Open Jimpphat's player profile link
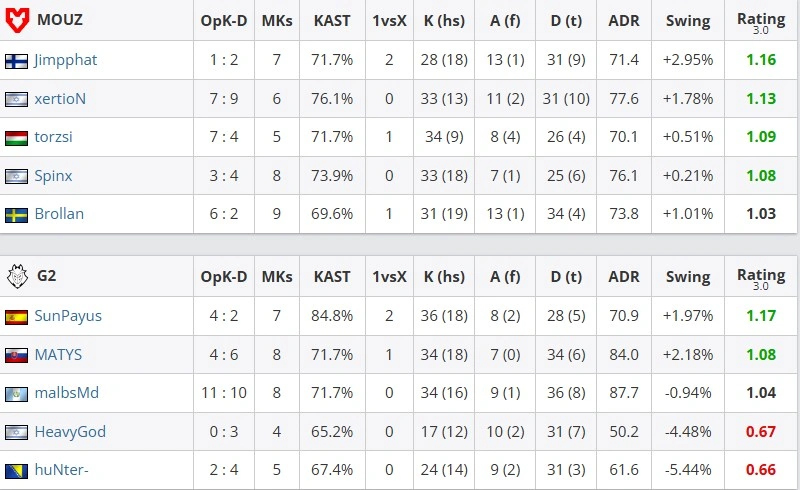The image size is (800, 490). (x=65, y=60)
